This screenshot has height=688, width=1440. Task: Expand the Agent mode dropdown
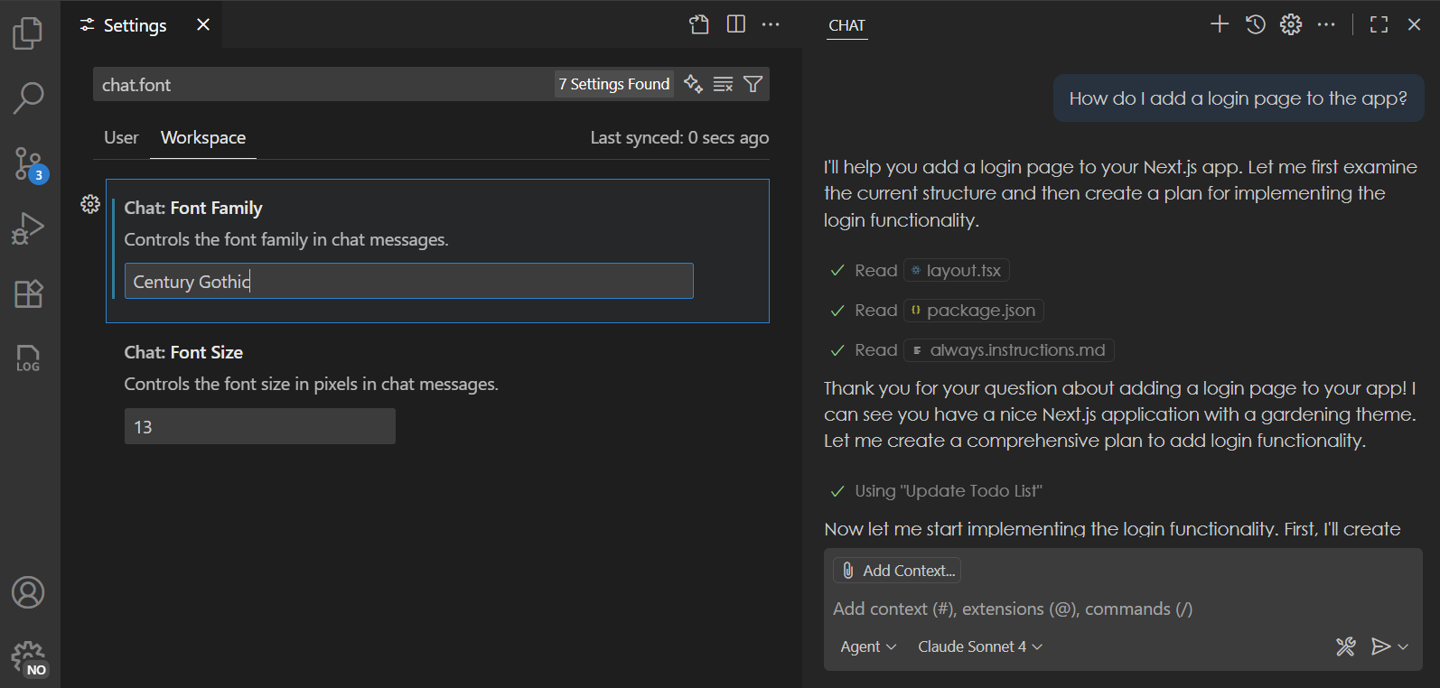tap(867, 646)
